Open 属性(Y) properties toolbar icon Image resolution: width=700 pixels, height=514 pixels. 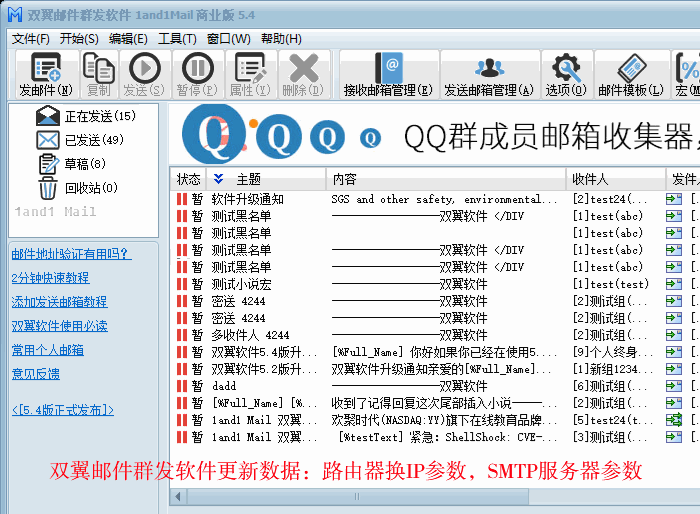click(250, 67)
